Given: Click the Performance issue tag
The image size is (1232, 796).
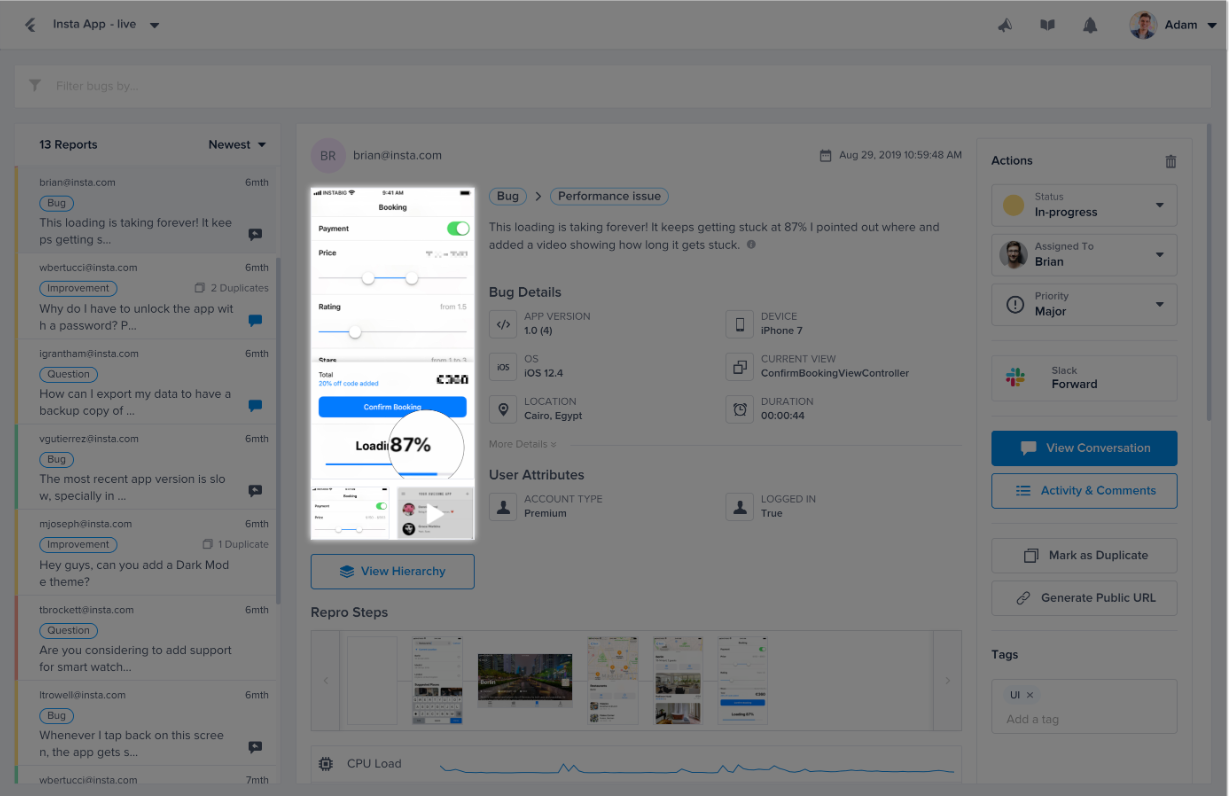Looking at the screenshot, I should [609, 197].
